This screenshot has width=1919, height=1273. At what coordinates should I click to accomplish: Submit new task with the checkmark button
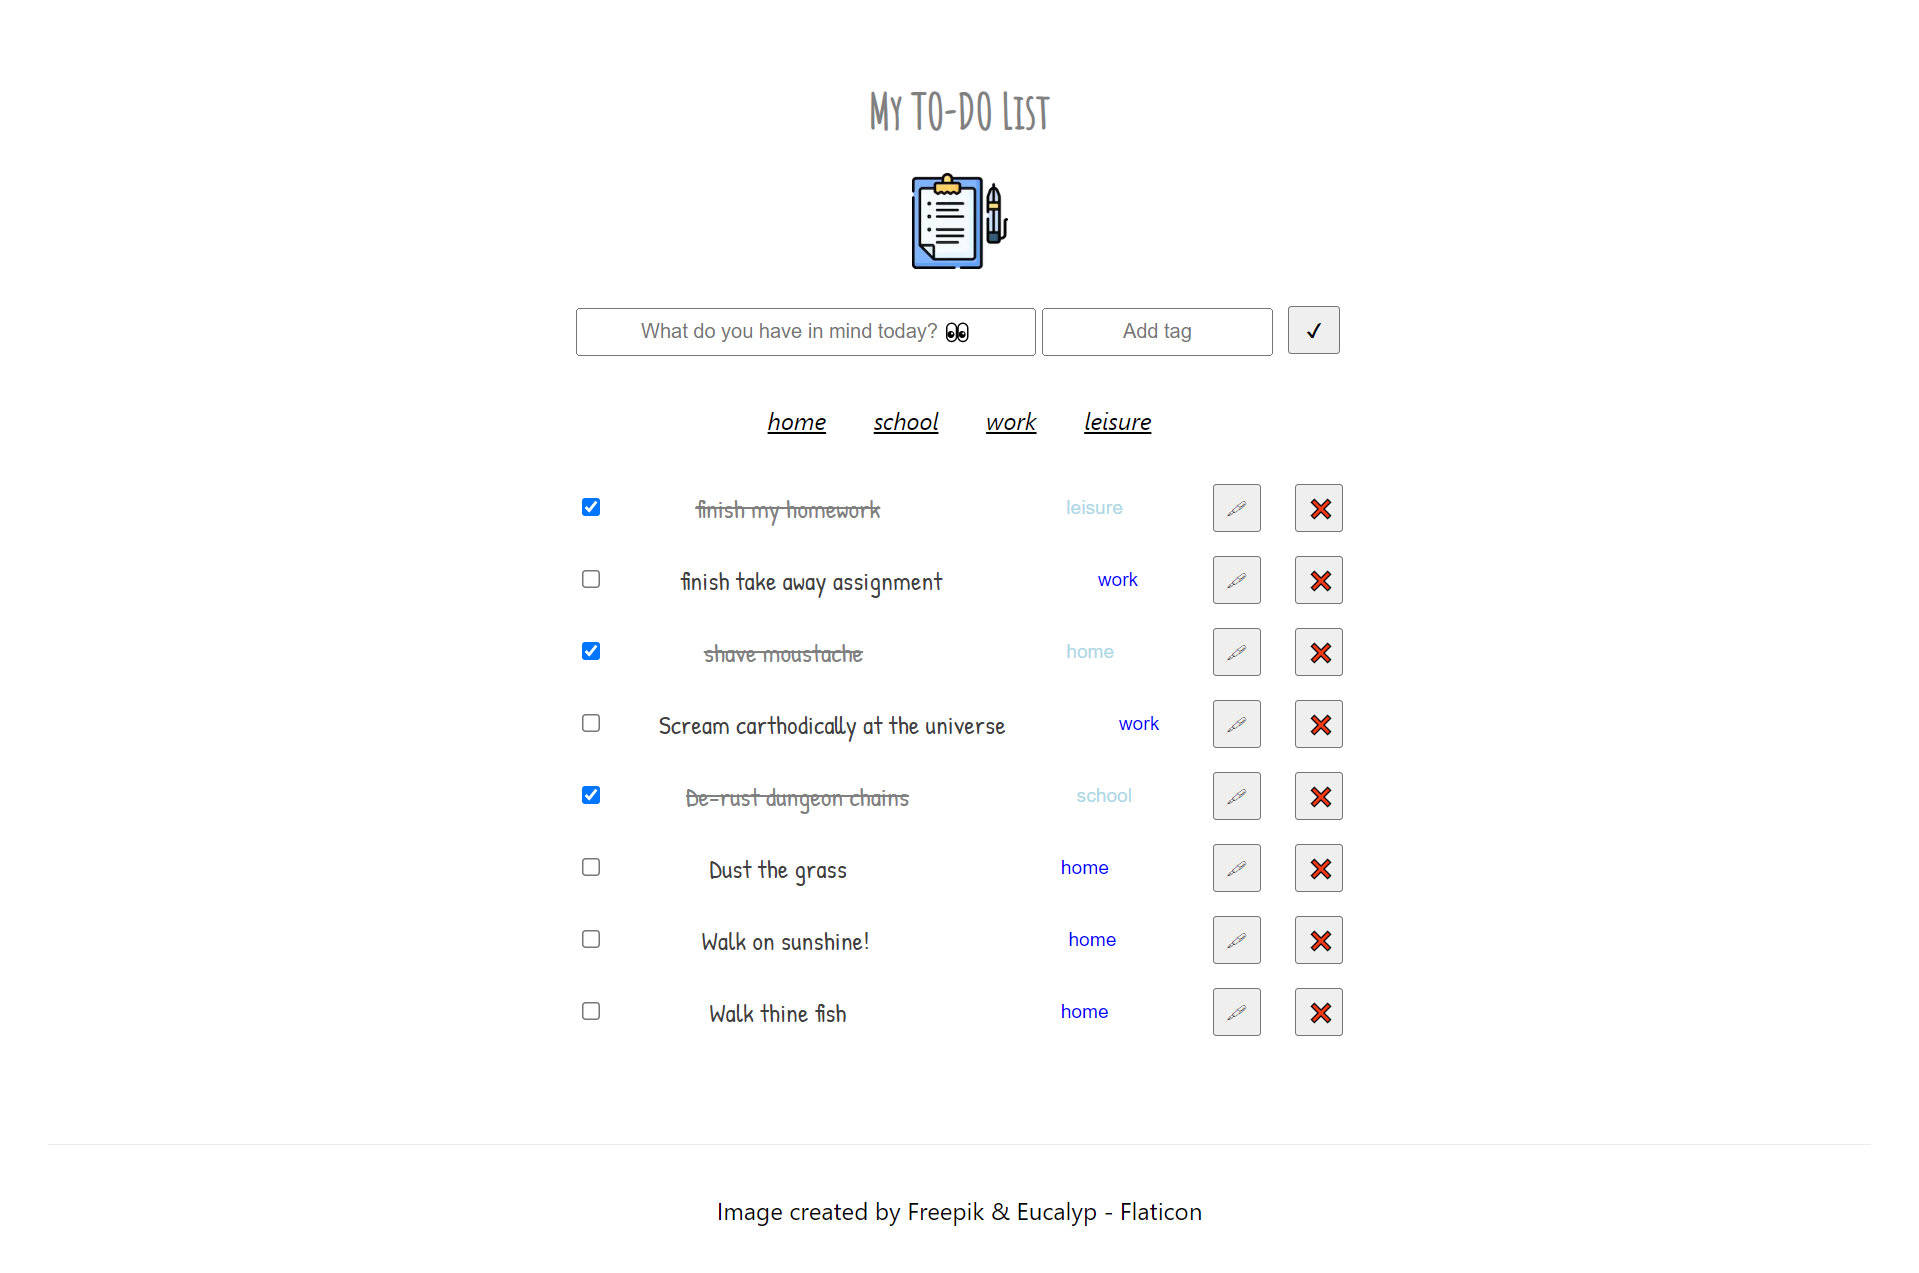(1313, 330)
